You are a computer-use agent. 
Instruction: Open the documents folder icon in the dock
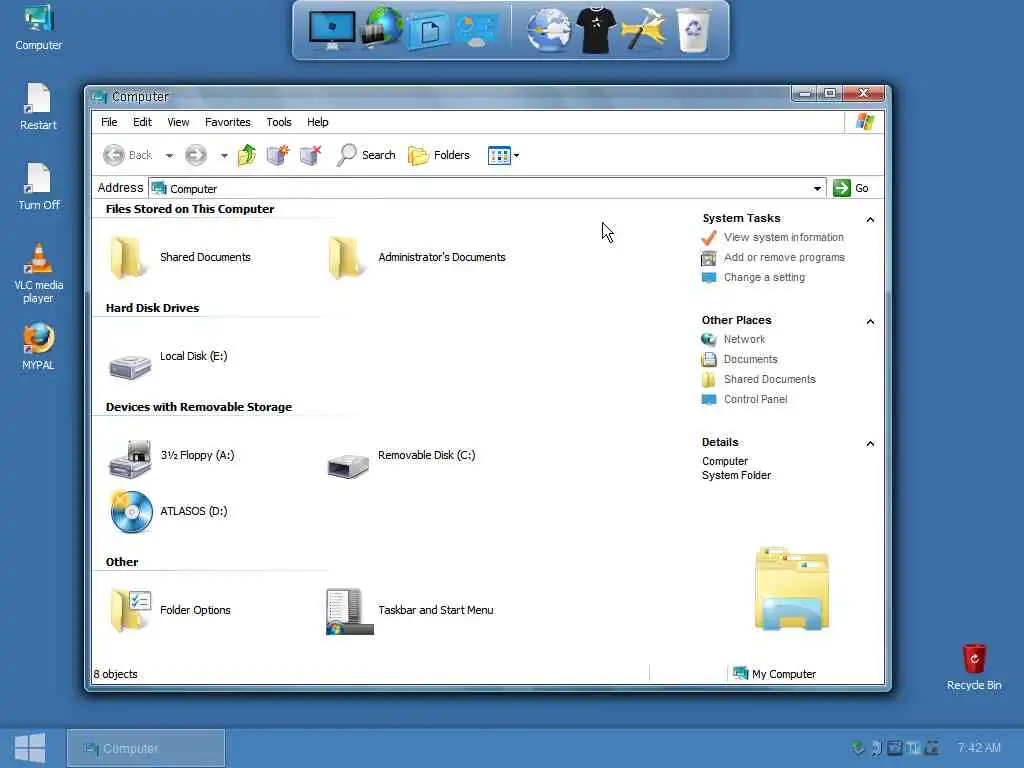pos(427,31)
